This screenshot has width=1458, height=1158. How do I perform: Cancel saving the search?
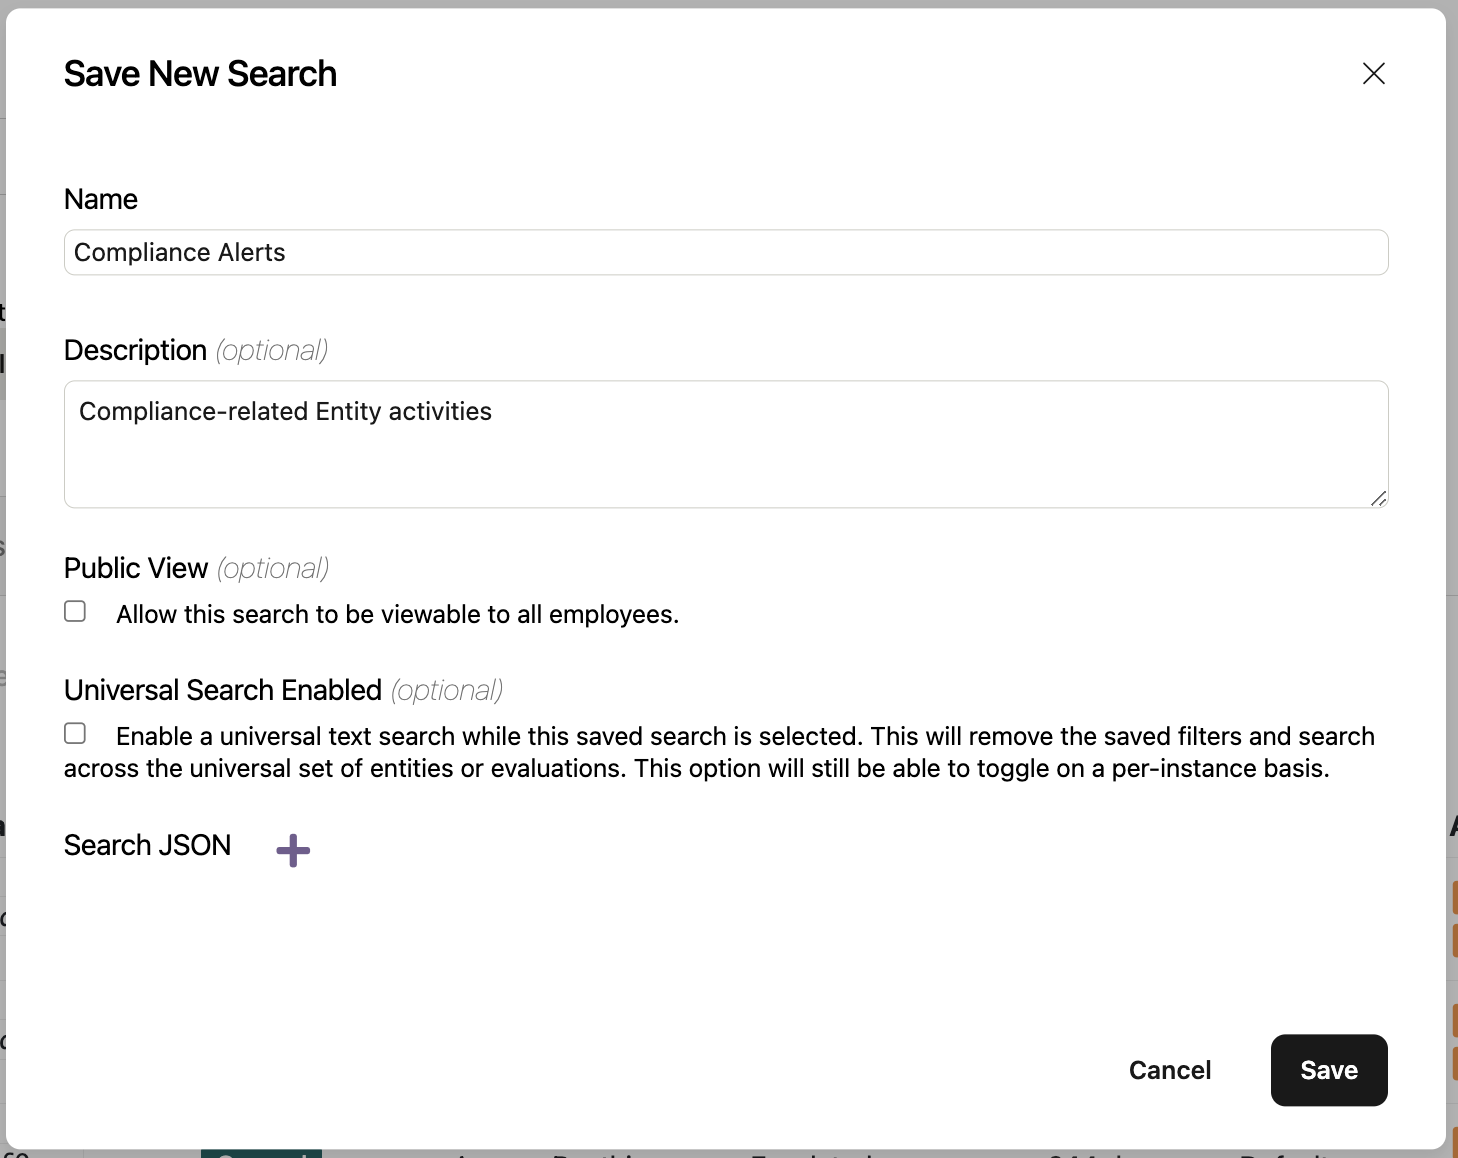point(1170,1070)
